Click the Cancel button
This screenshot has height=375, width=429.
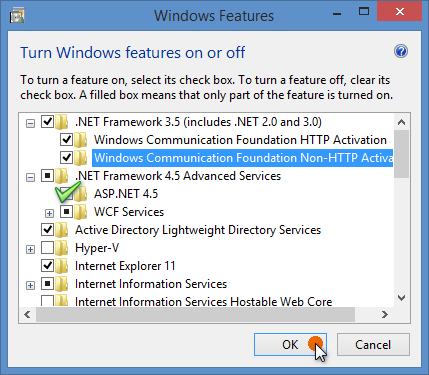point(373,345)
